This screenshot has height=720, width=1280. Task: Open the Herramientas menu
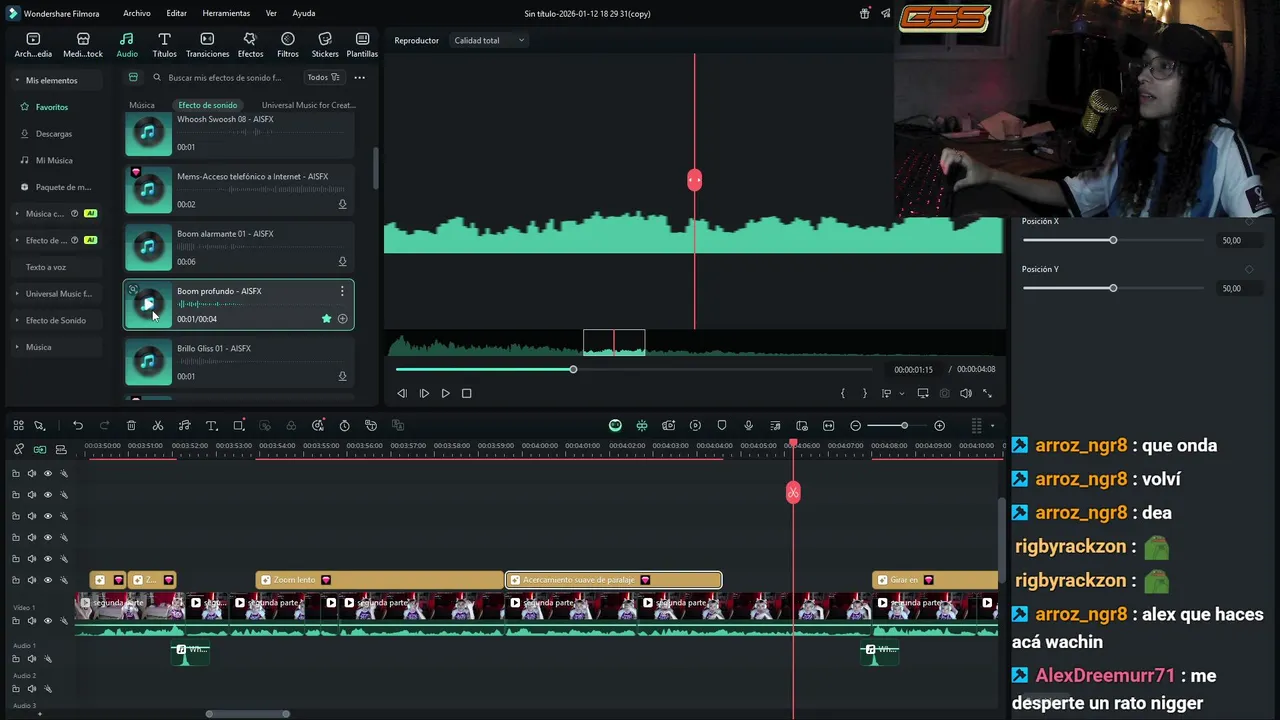click(226, 13)
